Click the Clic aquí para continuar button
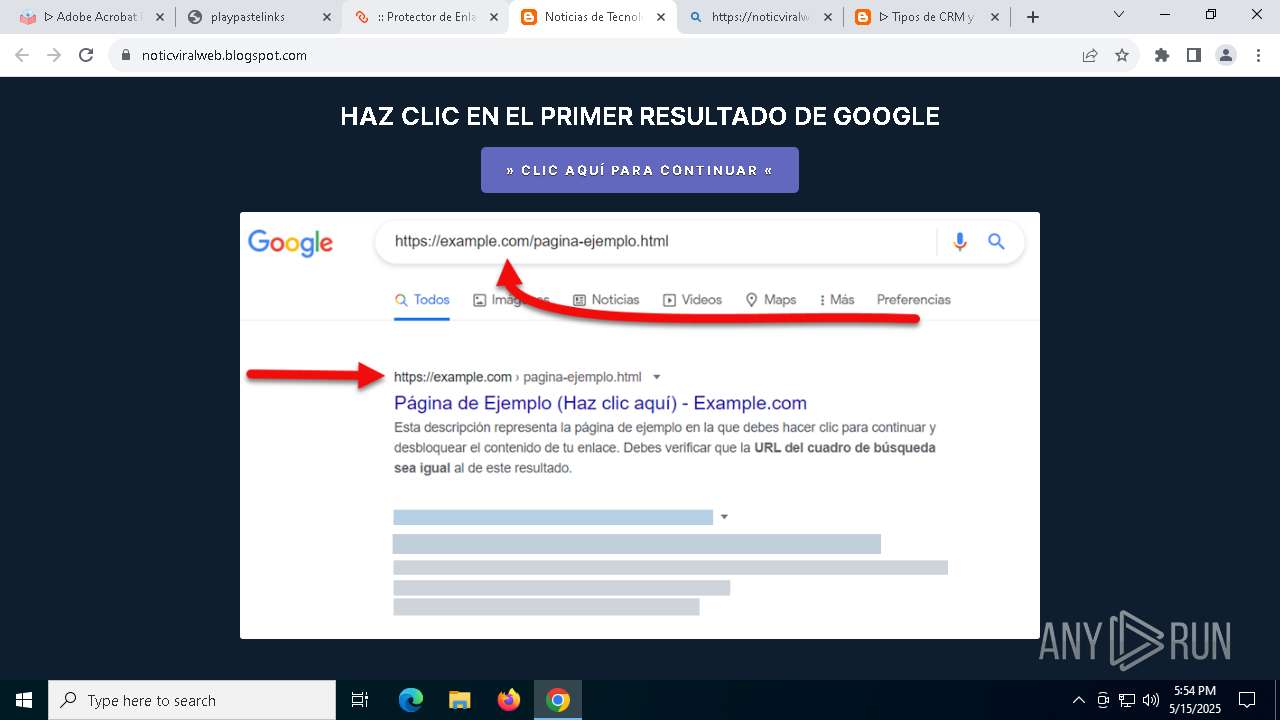This screenshot has width=1280, height=720. tap(640, 170)
